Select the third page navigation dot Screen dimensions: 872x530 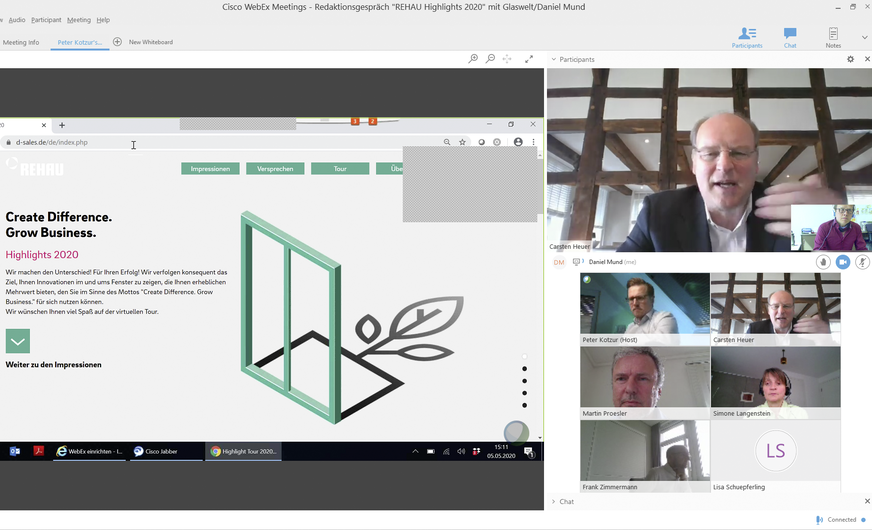(524, 381)
